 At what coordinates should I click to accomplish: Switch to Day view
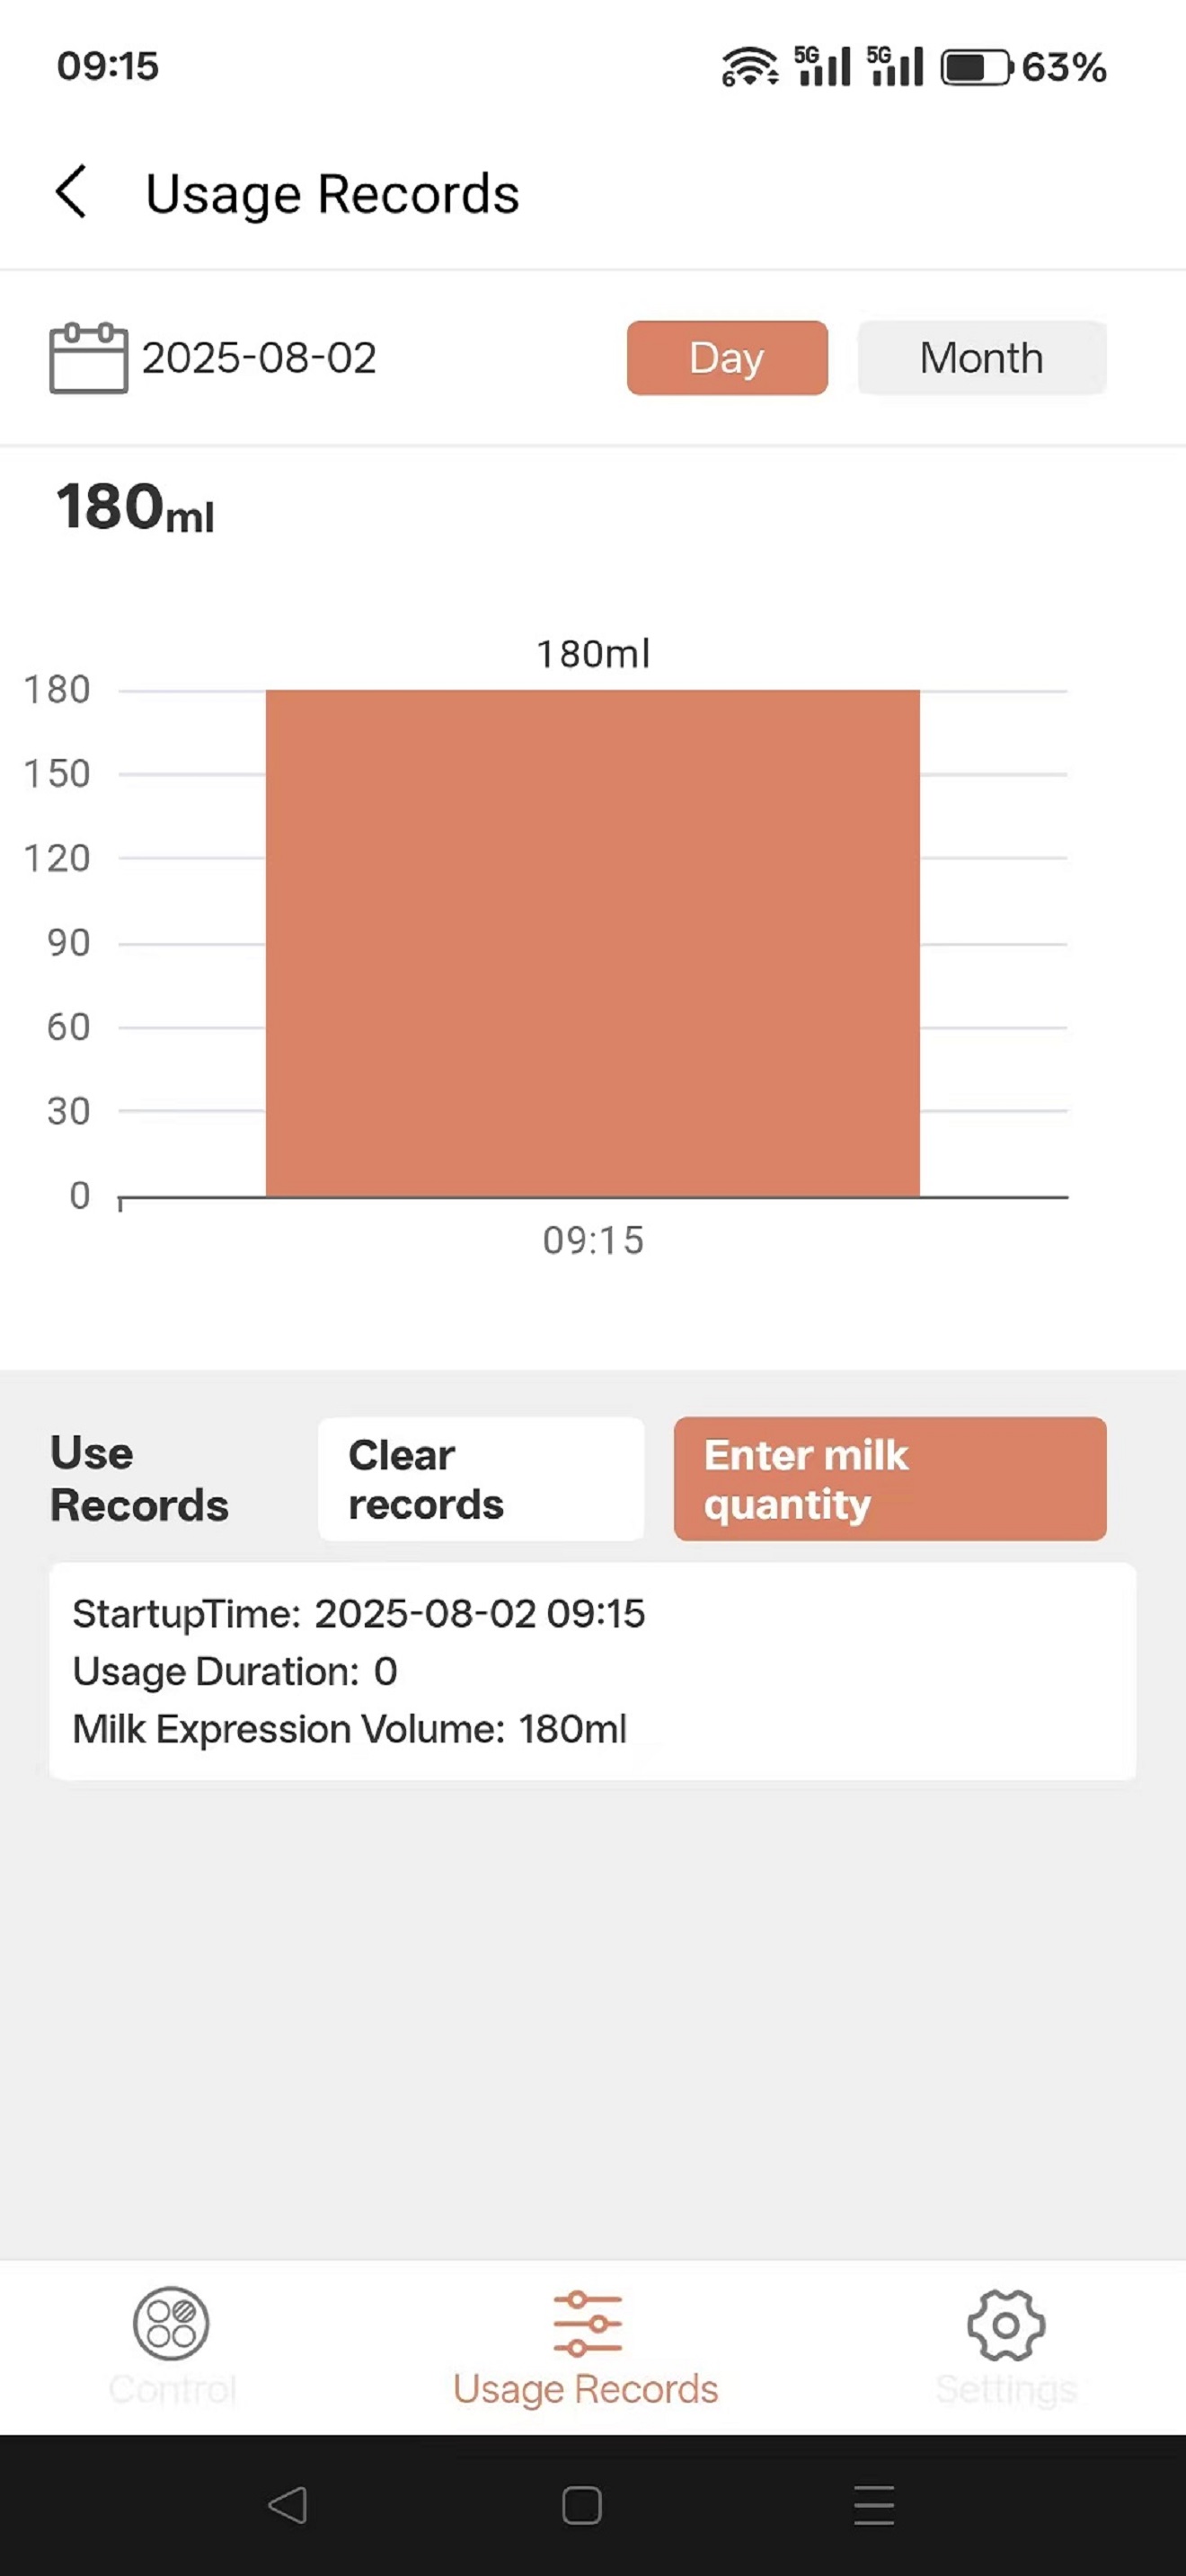727,358
